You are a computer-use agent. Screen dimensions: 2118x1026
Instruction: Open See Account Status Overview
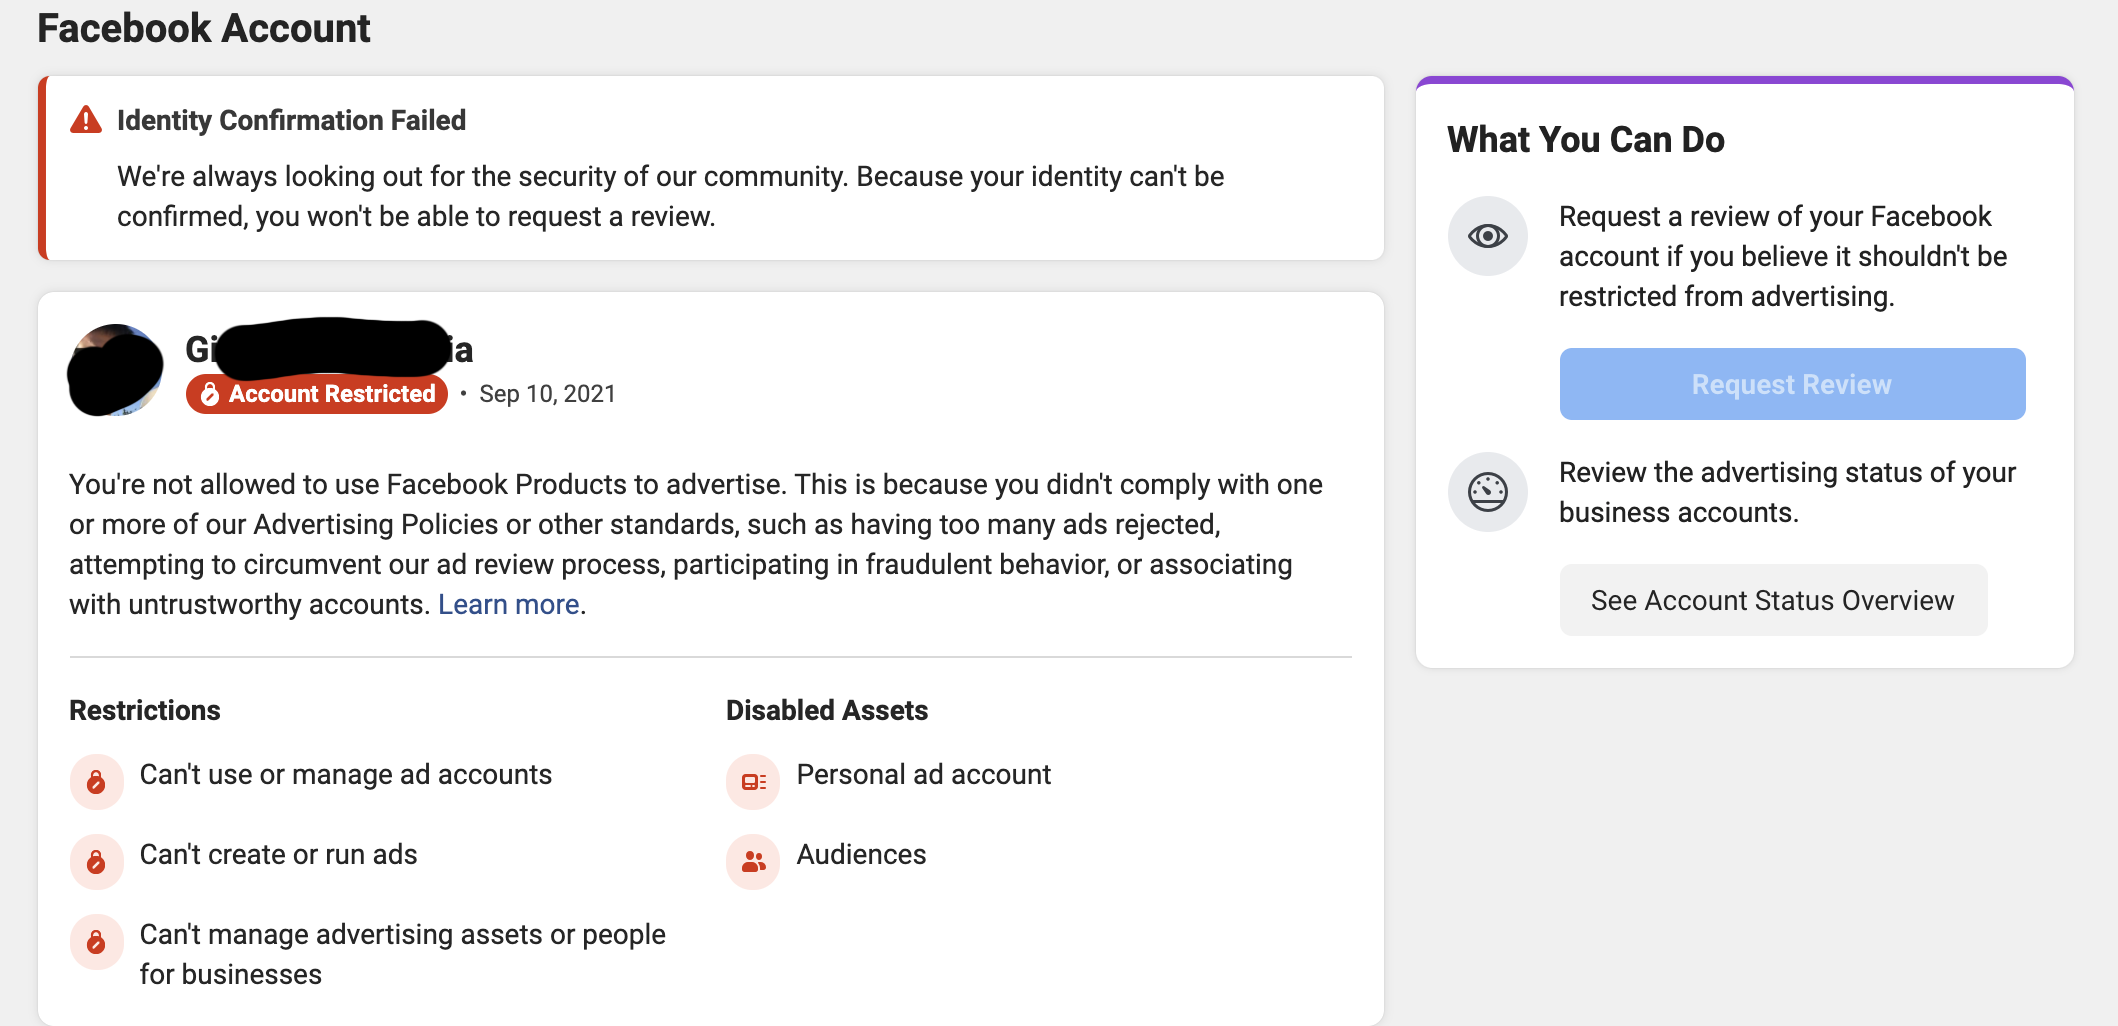(1773, 600)
